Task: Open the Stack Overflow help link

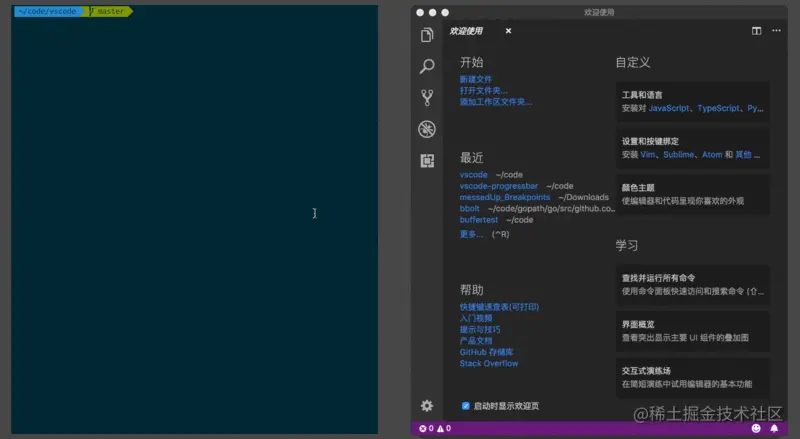Action: tap(489, 363)
